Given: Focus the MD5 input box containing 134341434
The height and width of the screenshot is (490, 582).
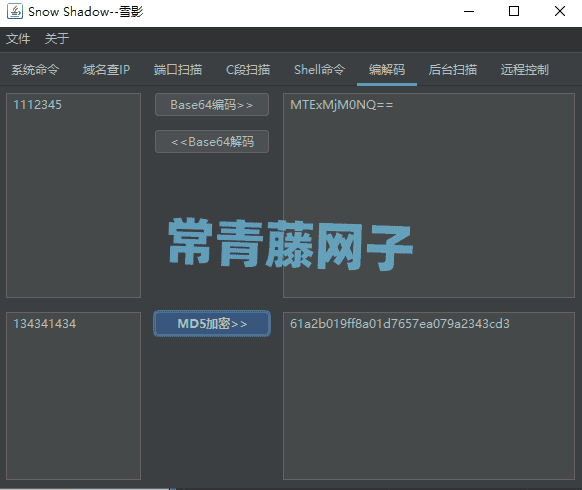Looking at the screenshot, I should click(x=73, y=396).
